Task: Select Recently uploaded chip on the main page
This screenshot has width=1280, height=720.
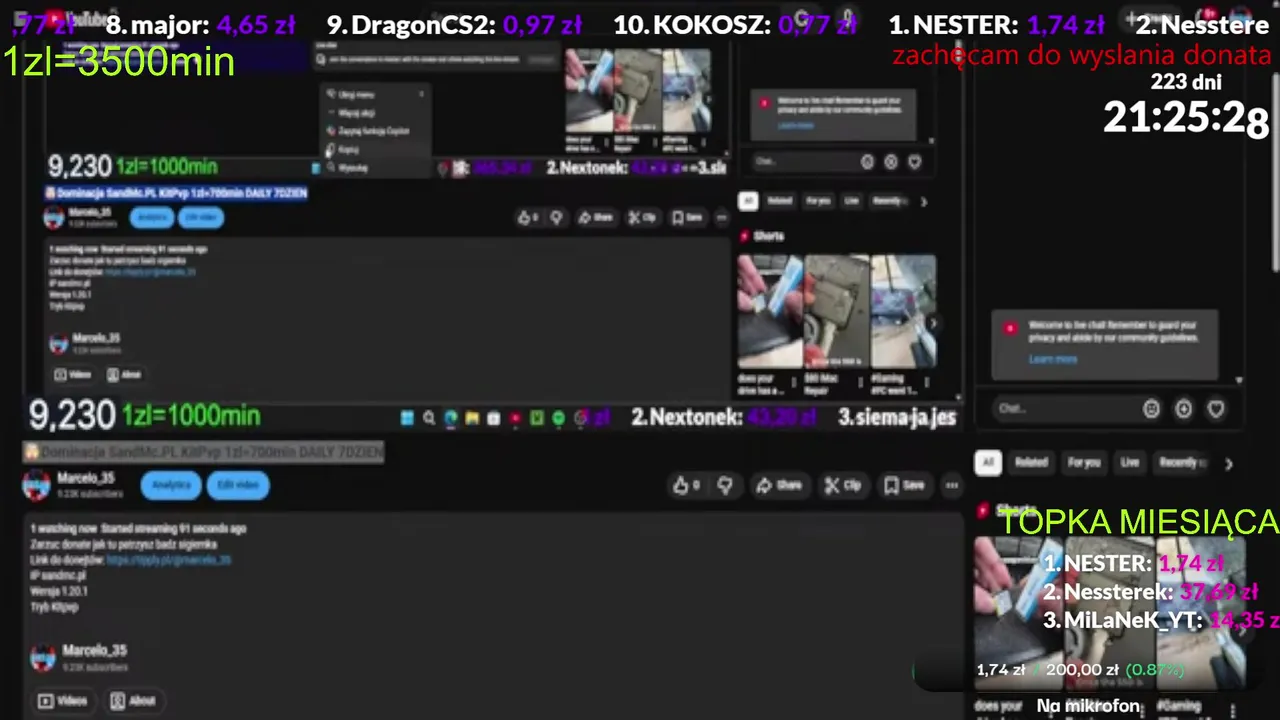Action: [1183, 462]
